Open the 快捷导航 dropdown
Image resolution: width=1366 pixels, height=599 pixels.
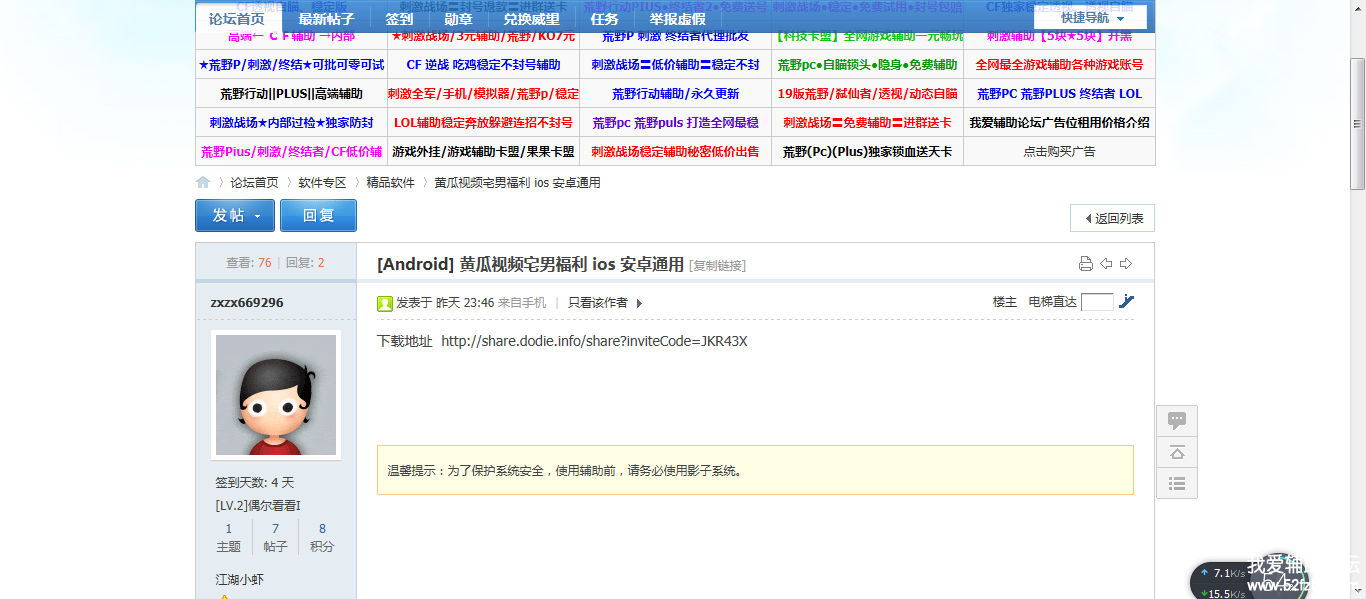pyautogui.click(x=1091, y=18)
